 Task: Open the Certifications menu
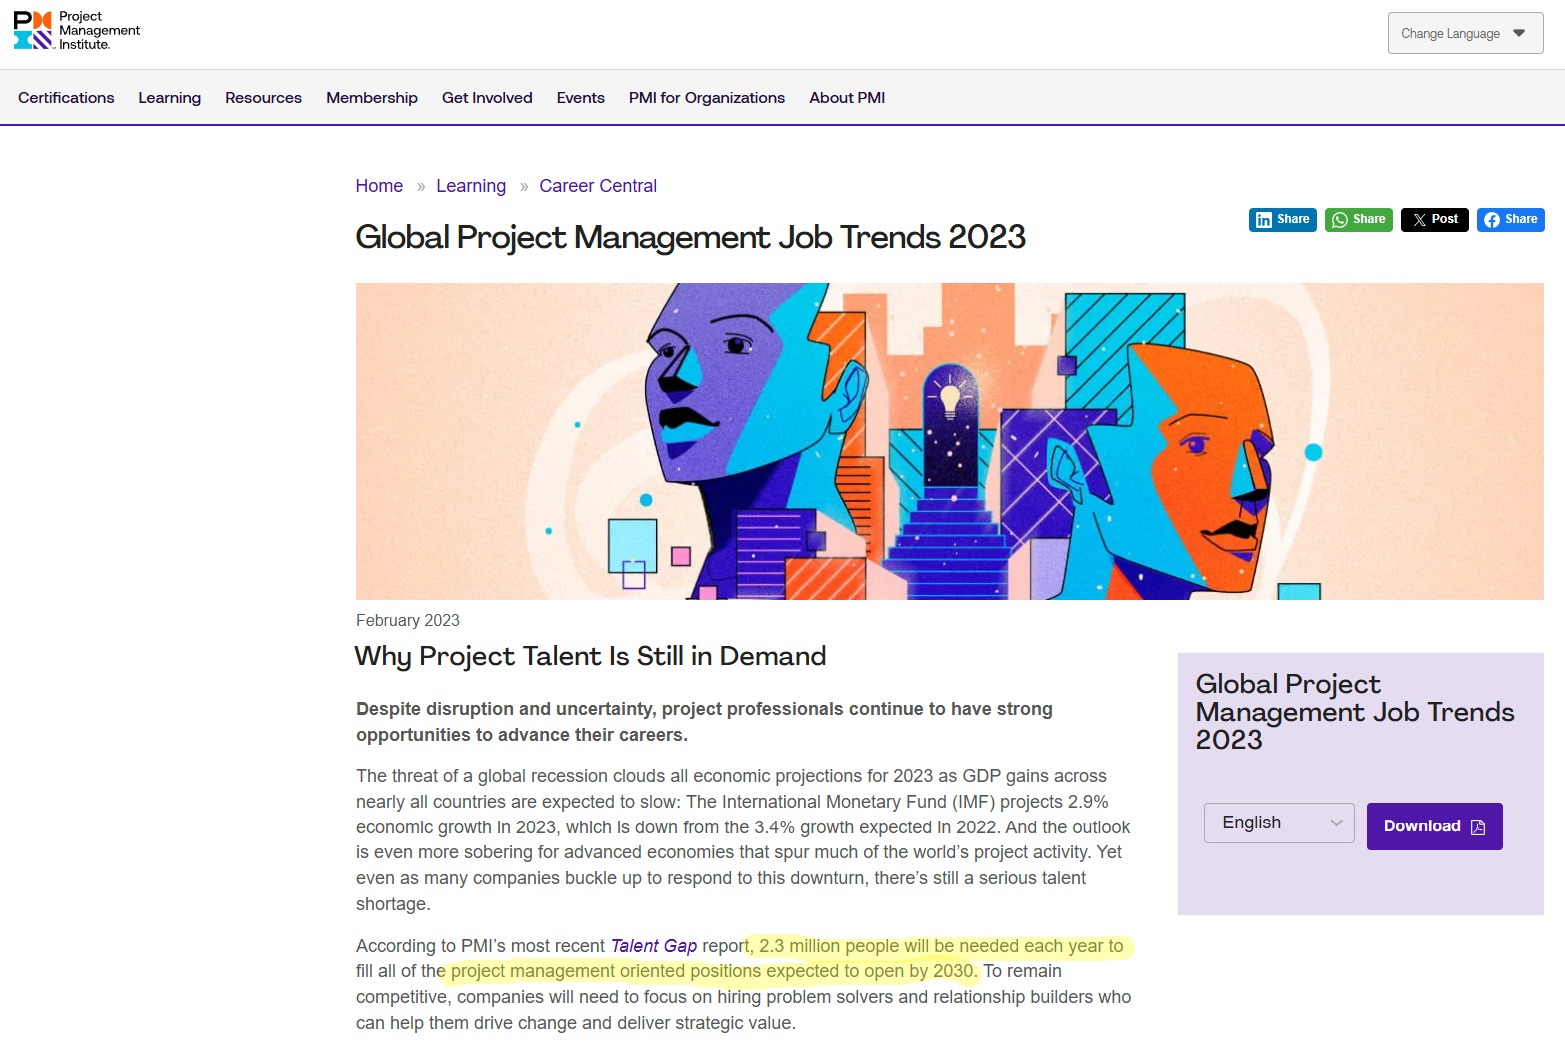66,98
